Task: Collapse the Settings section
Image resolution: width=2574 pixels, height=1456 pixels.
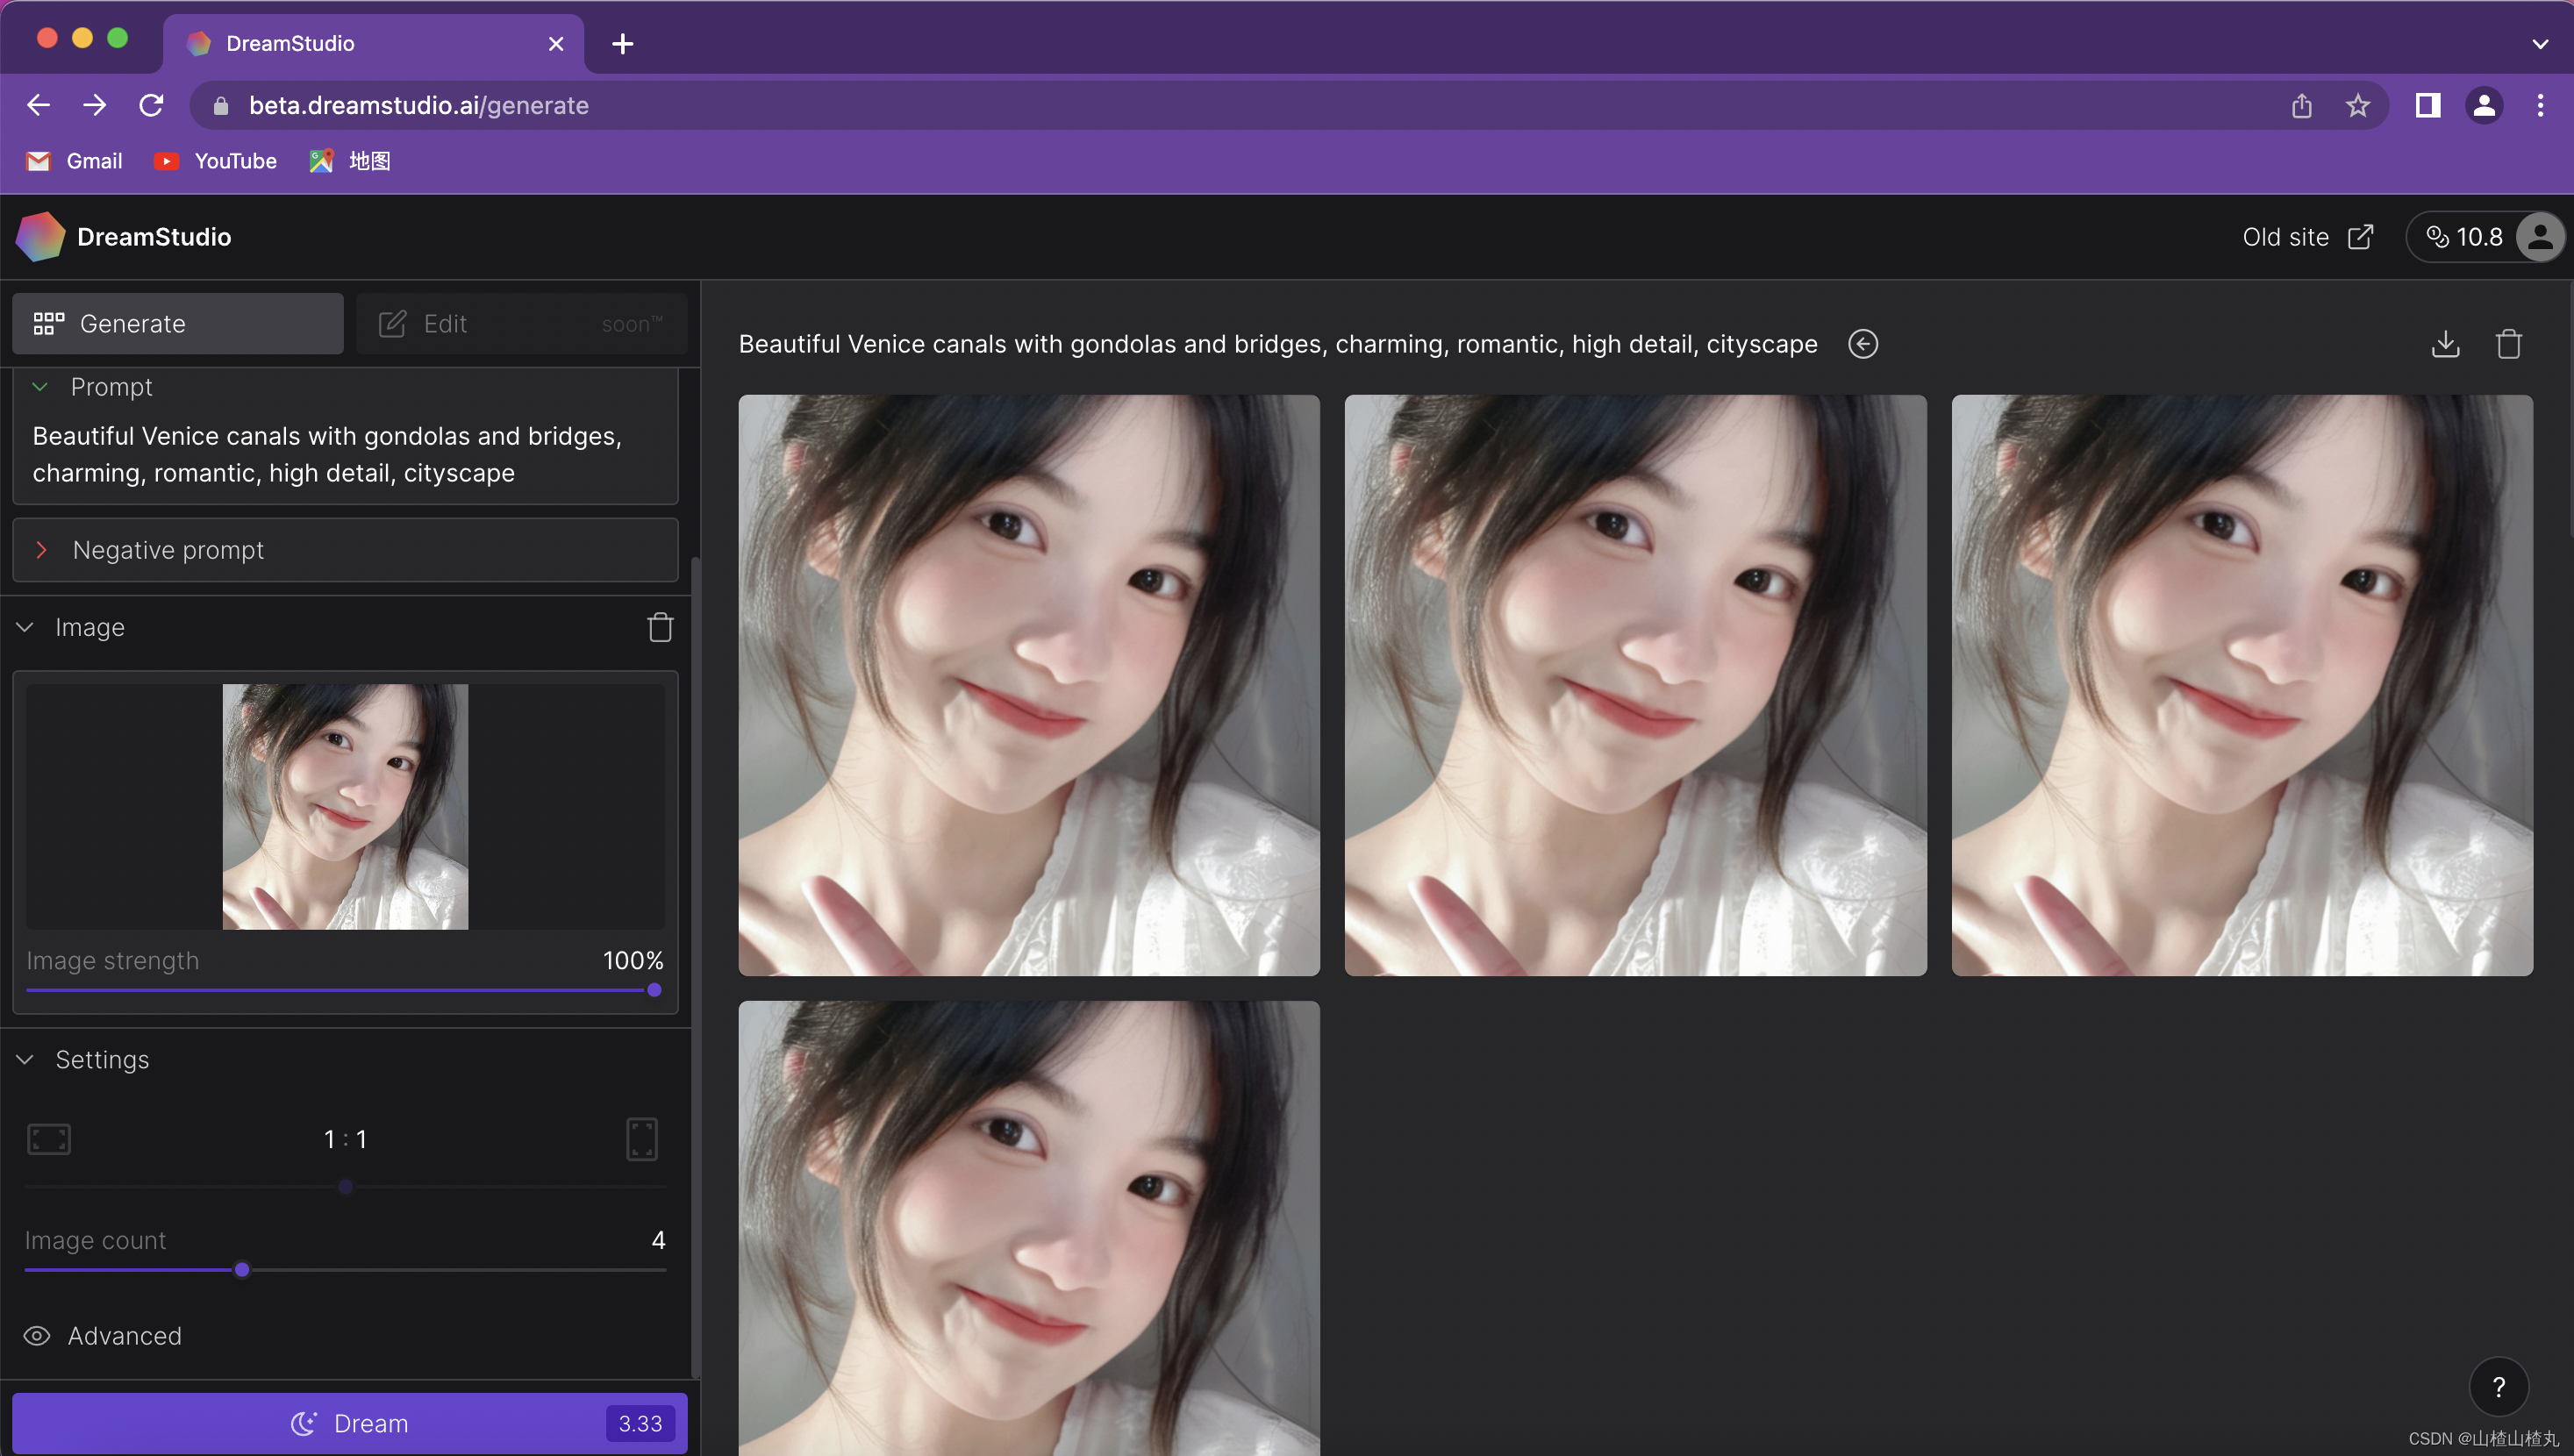Action: point(26,1059)
